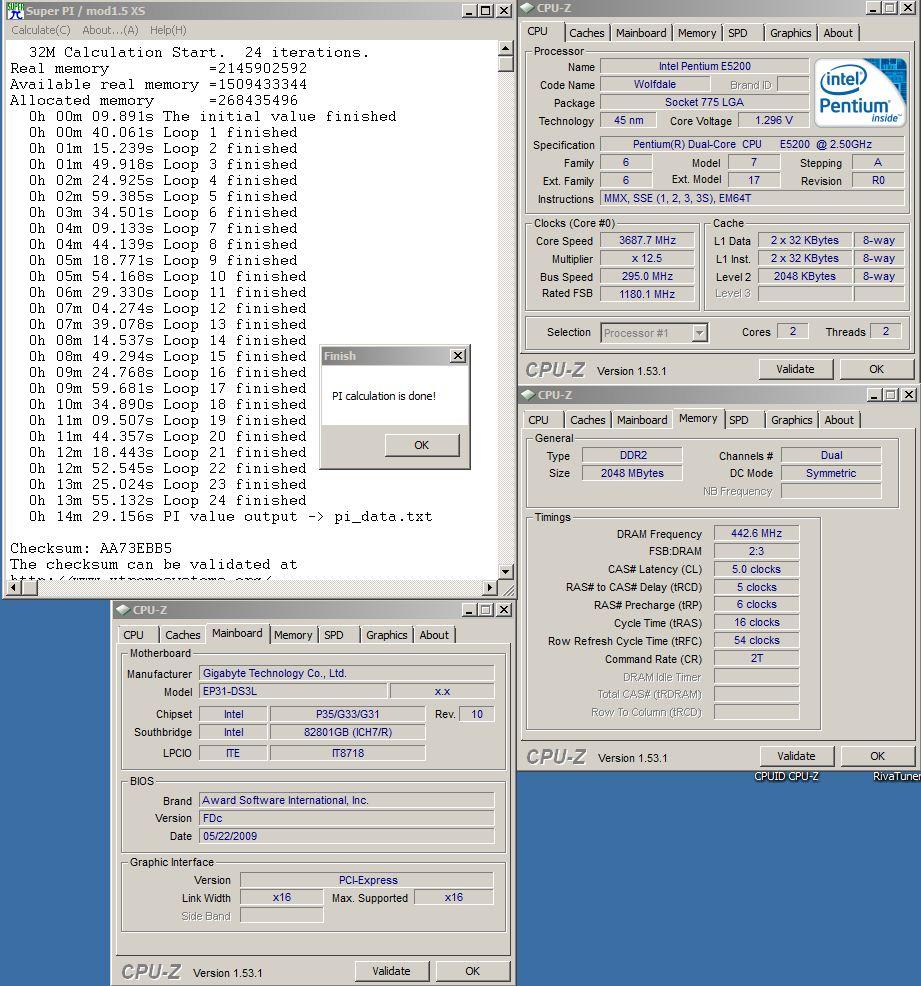Viewport: 921px width, 986px height.
Task: Click the DRAM Frequency value 442.6 MHz
Action: (x=756, y=533)
